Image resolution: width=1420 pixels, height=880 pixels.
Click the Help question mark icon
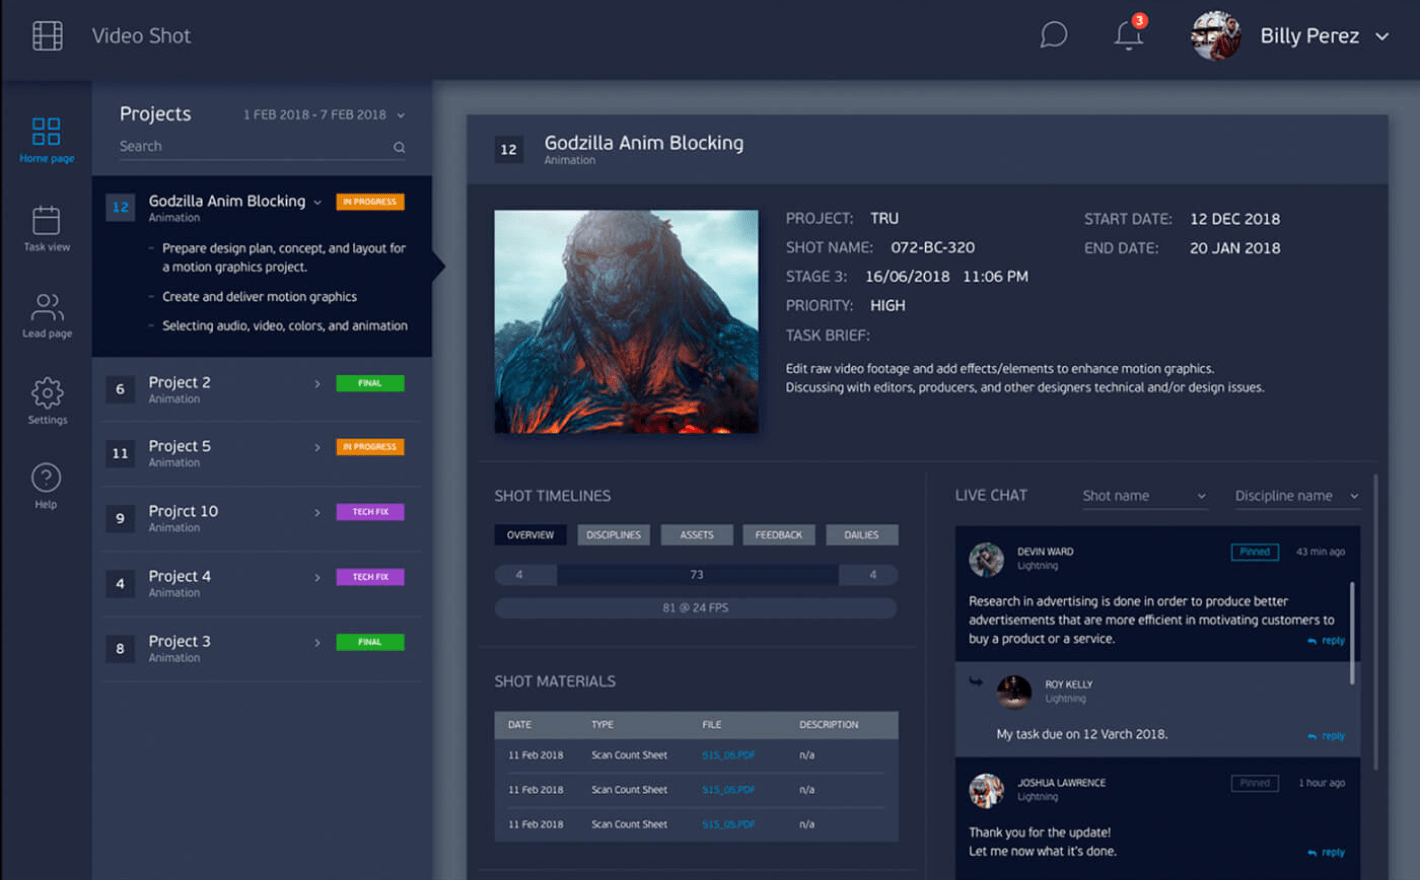[x=46, y=479]
